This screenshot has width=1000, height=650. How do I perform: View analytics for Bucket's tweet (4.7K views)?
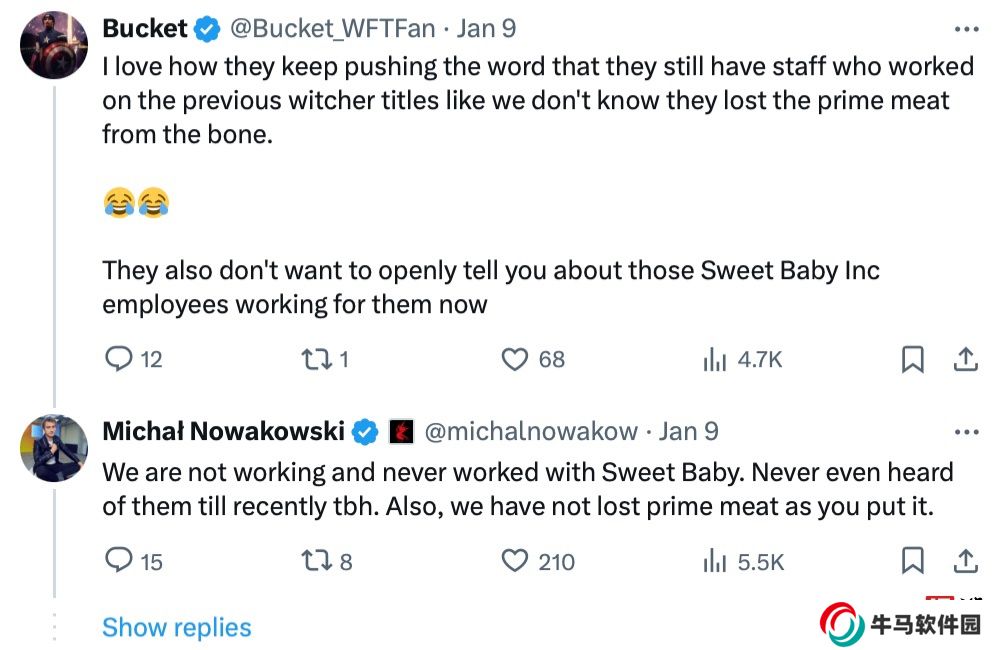click(713, 359)
